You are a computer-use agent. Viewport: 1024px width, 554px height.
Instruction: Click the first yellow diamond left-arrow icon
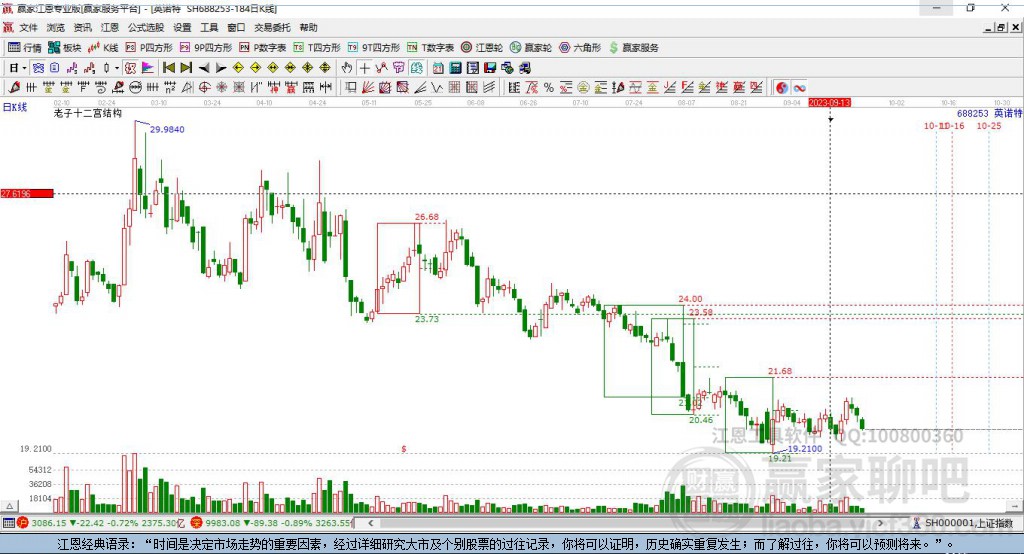(238, 68)
